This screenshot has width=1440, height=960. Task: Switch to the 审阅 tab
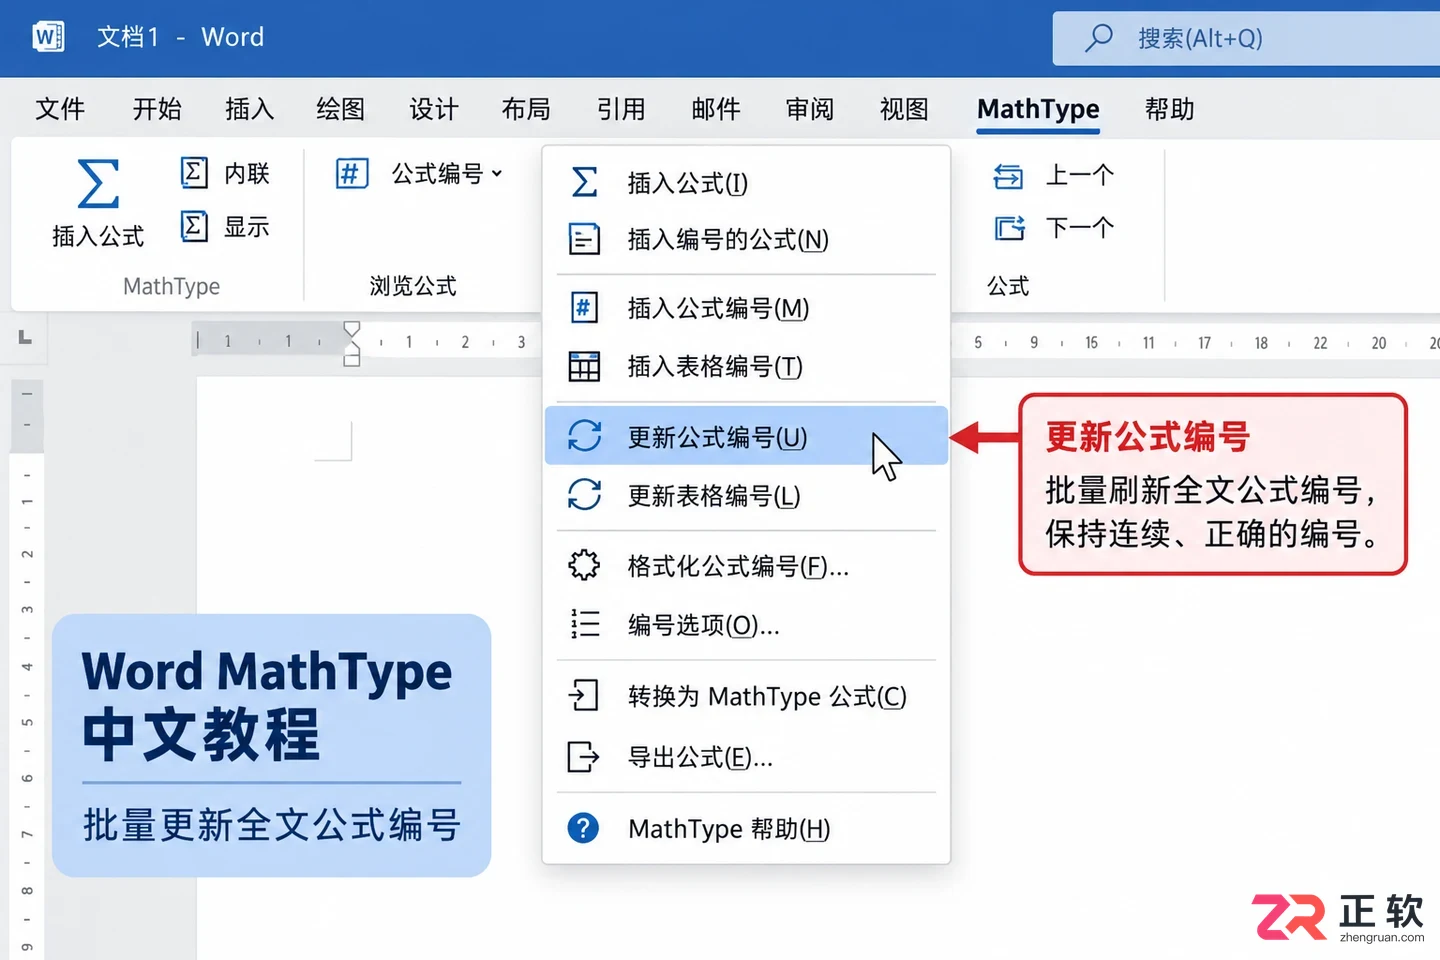point(810,108)
